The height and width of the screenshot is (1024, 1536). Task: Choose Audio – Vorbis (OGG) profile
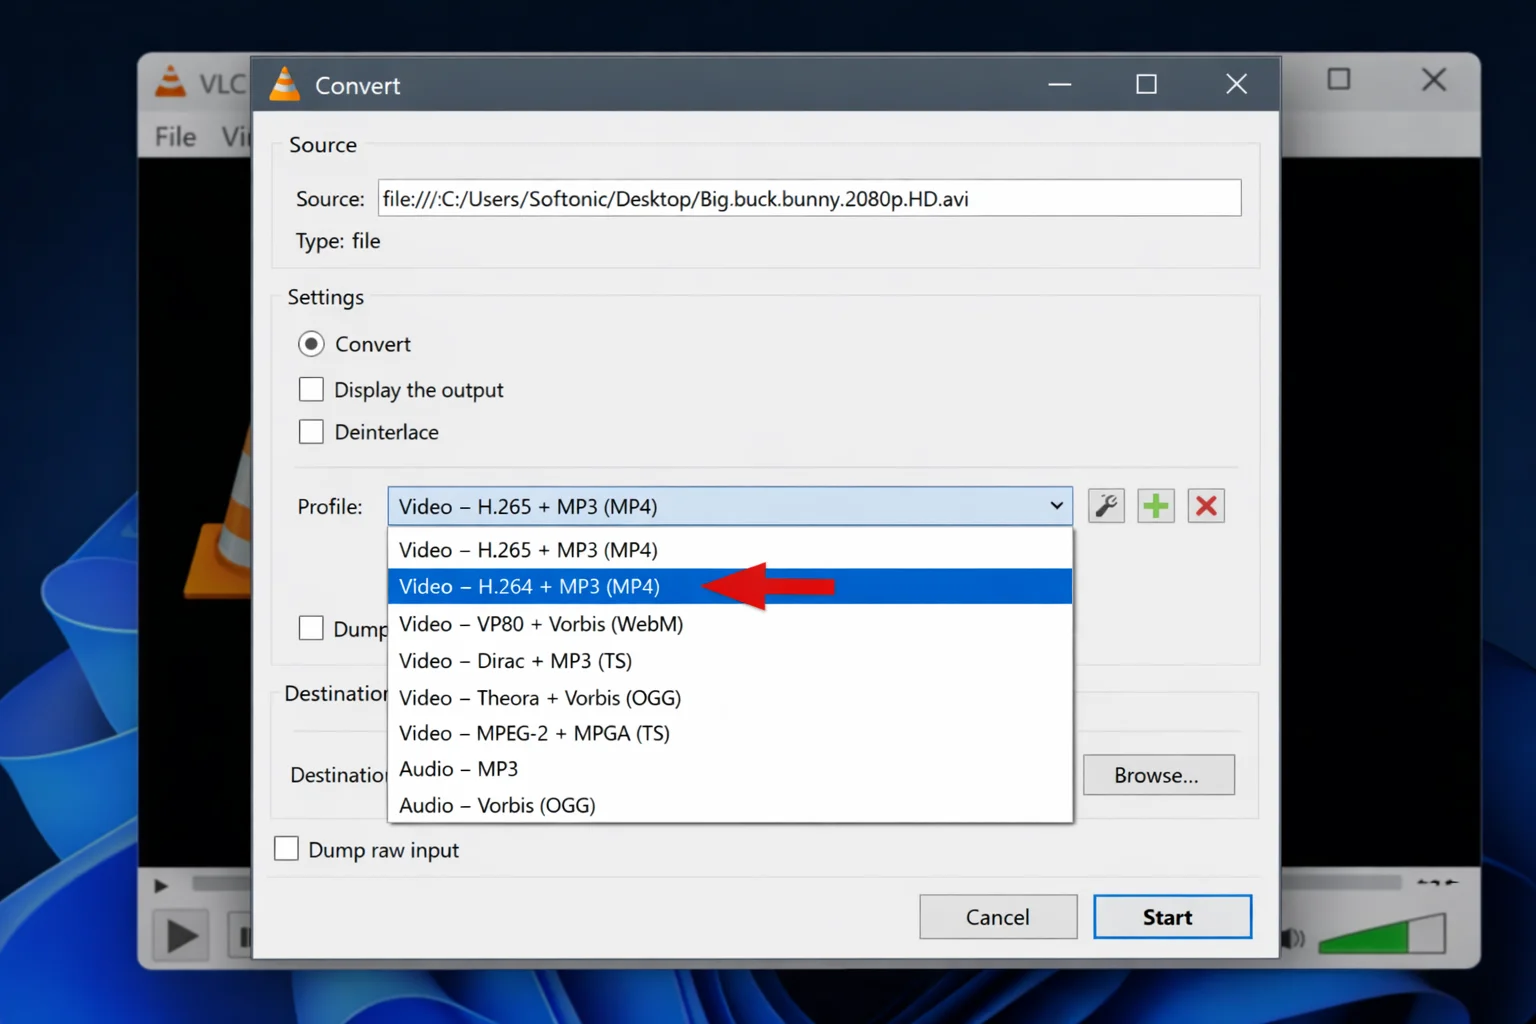coord(730,805)
